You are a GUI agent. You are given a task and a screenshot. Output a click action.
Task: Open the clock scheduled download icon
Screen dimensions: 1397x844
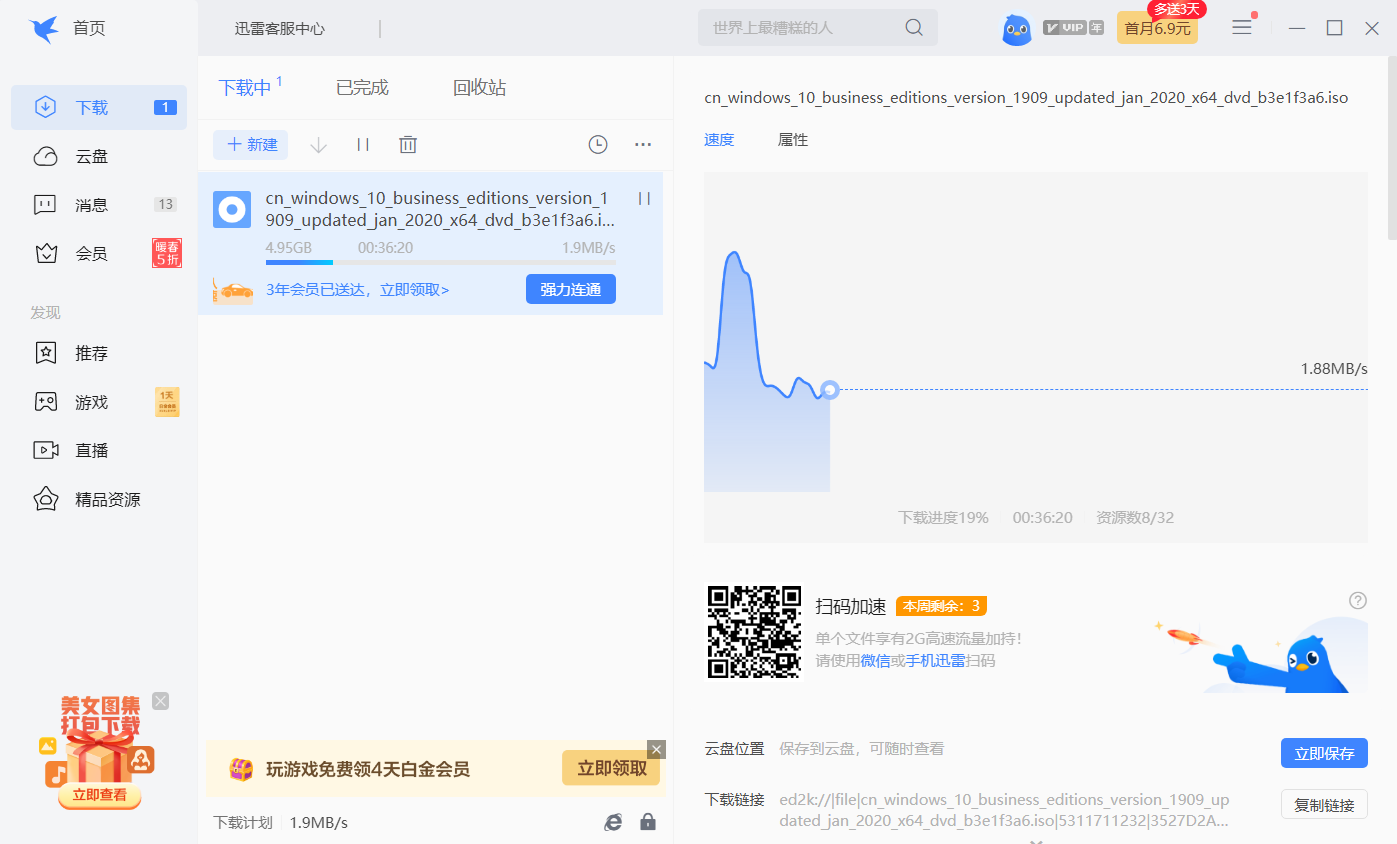[x=598, y=145]
